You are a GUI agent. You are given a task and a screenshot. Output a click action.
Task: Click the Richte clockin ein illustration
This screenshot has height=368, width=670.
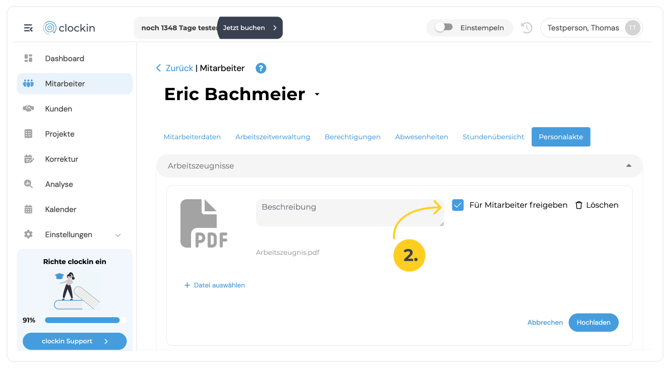[x=77, y=291]
